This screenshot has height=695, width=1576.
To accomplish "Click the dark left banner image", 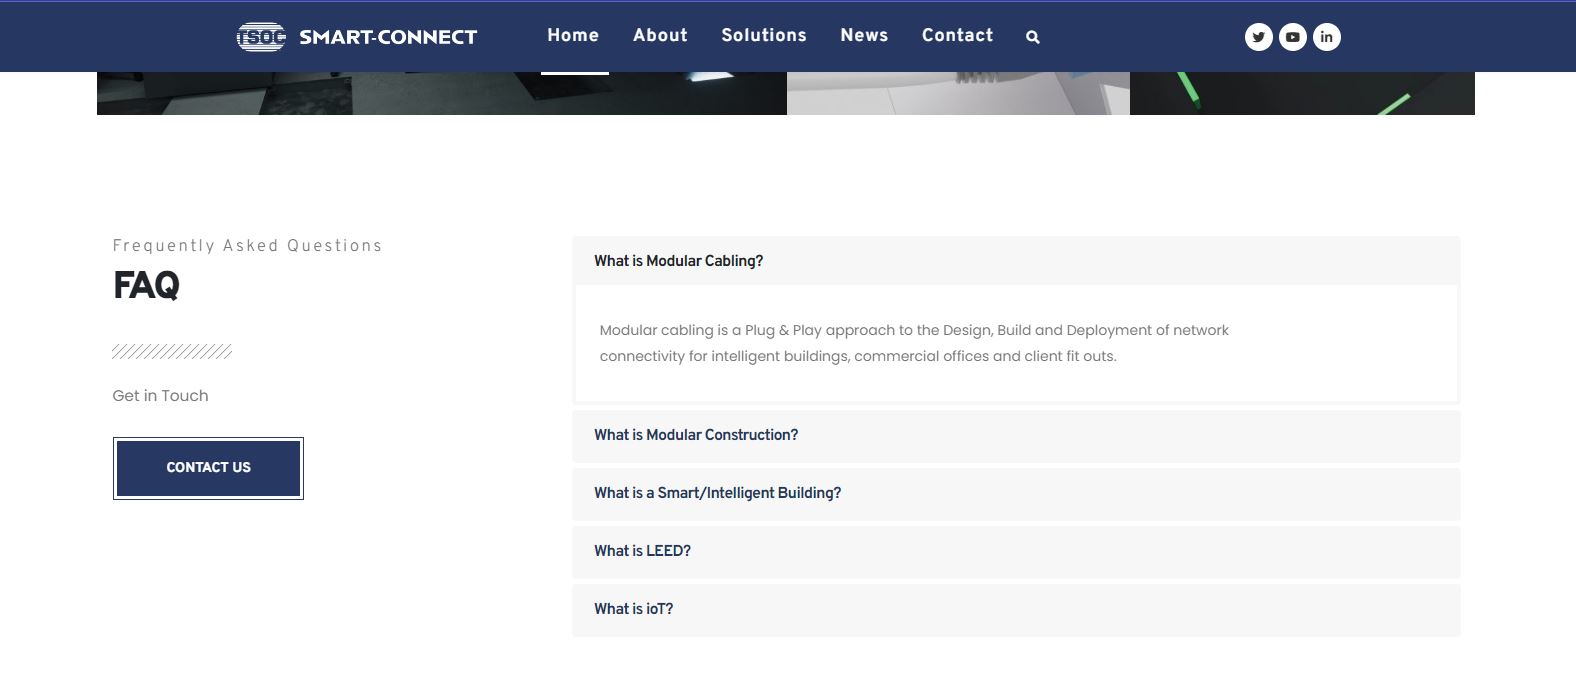I will (442, 93).
